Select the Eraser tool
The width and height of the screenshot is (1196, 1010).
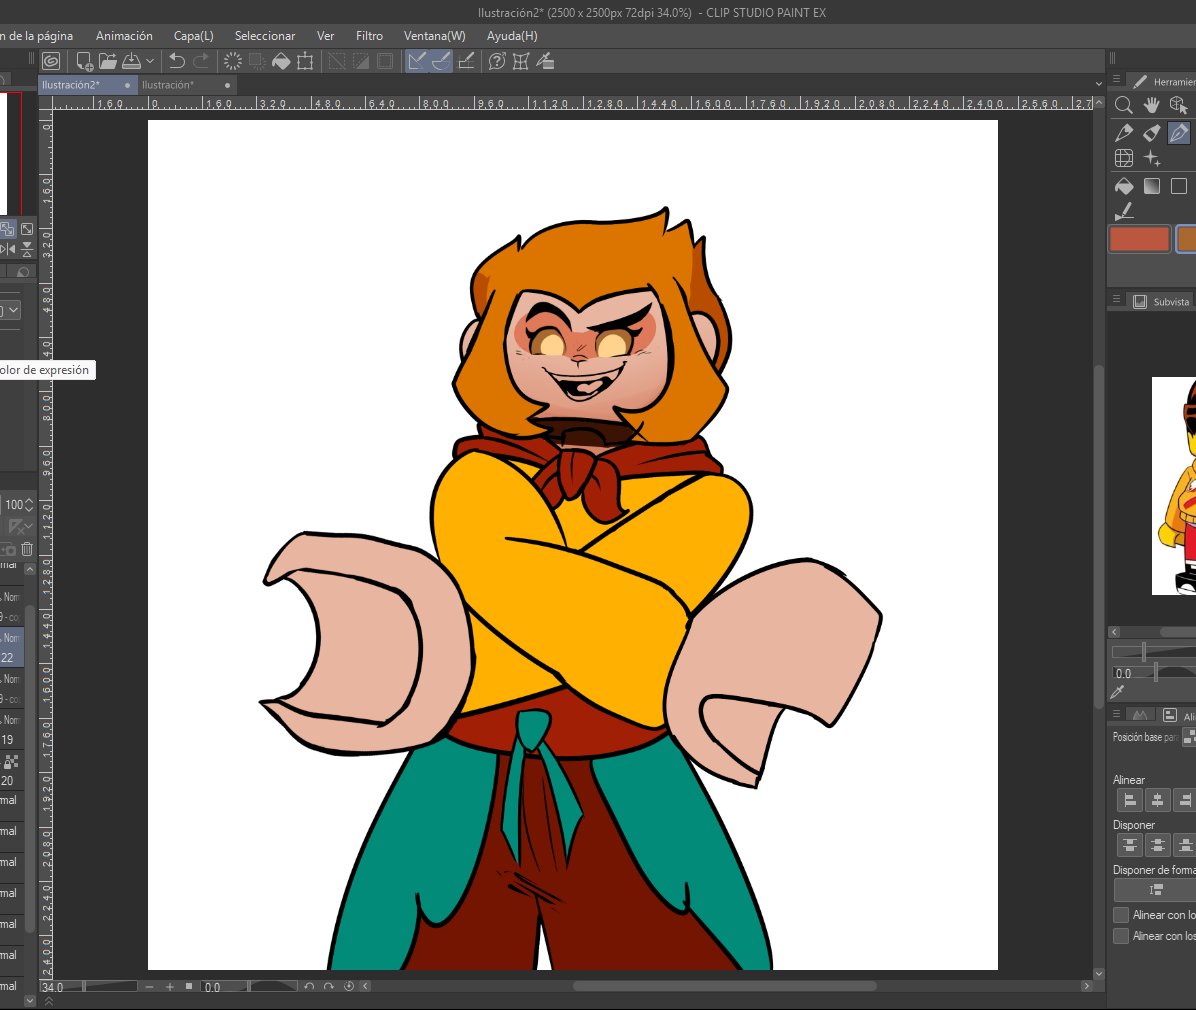pyautogui.click(x=1152, y=133)
